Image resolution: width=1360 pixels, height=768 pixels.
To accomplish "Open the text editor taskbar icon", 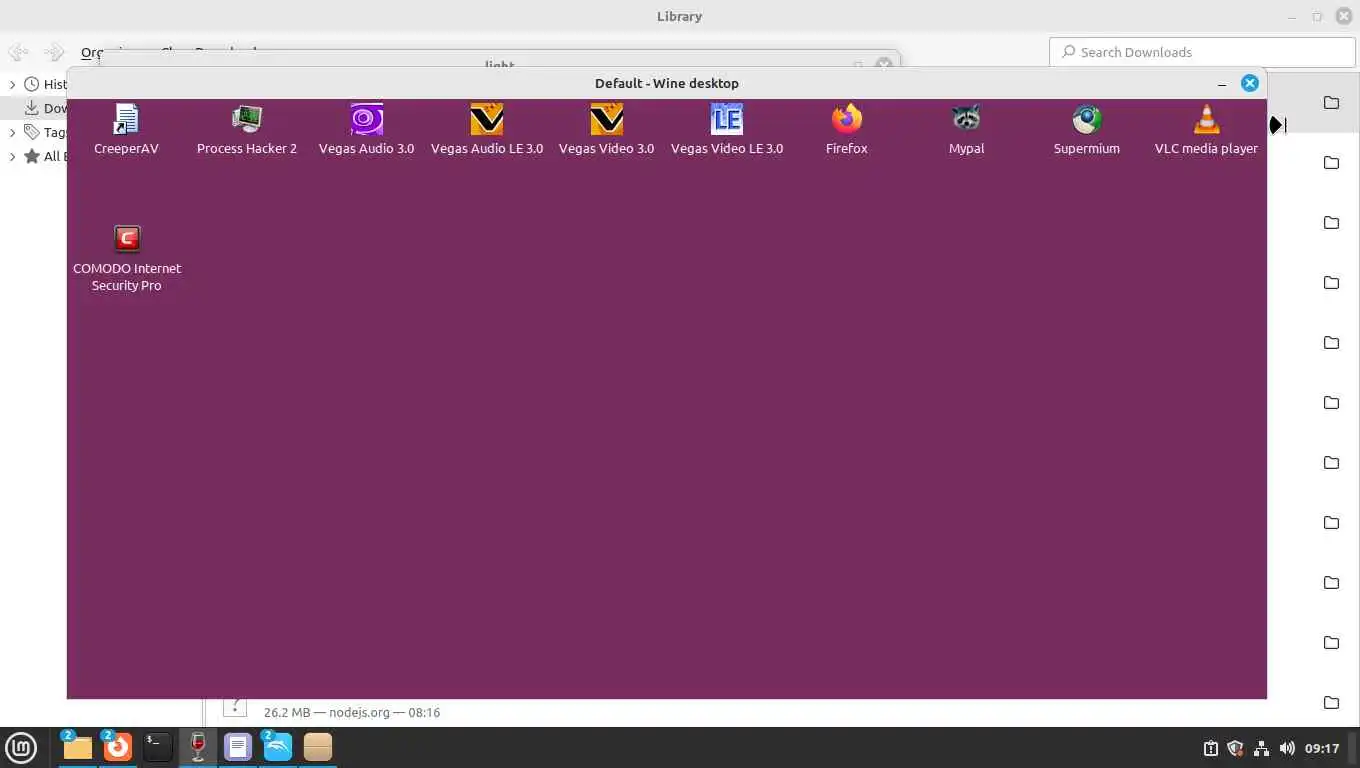I will coord(238,747).
